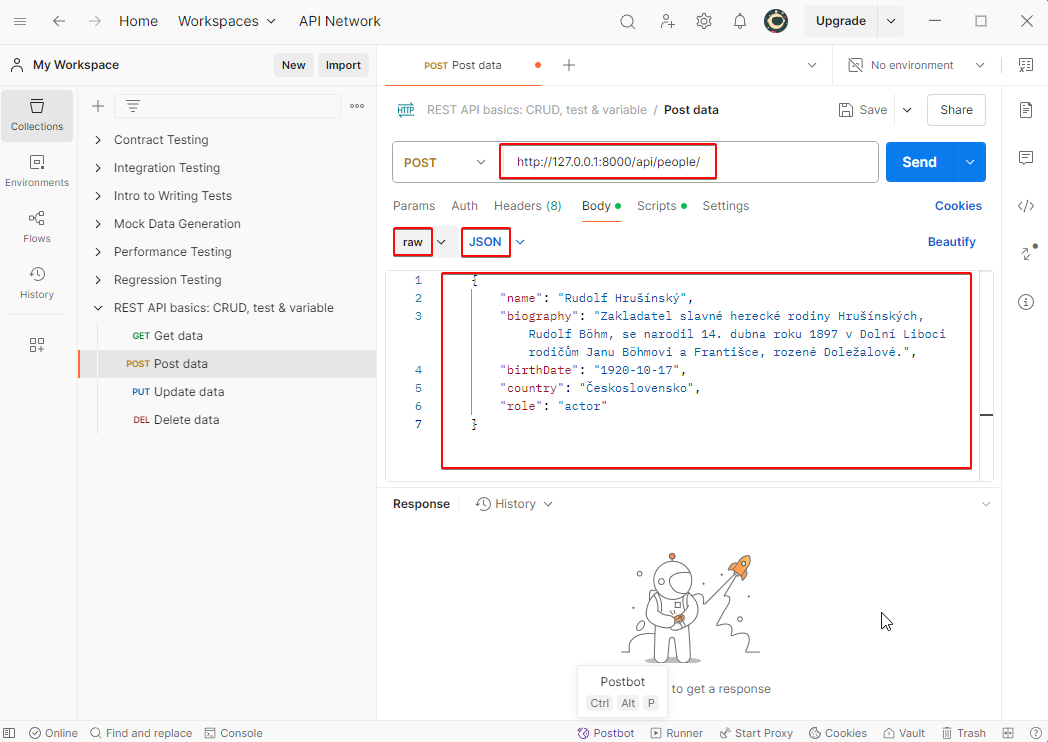Open the layout icon in the status bar
Image resolution: width=1048 pixels, height=742 pixels.
point(1008,733)
